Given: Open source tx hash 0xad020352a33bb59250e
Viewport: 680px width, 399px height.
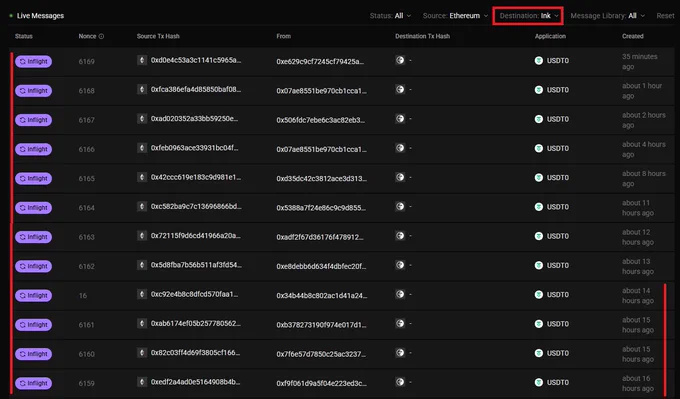Looking at the screenshot, I should pos(194,118).
